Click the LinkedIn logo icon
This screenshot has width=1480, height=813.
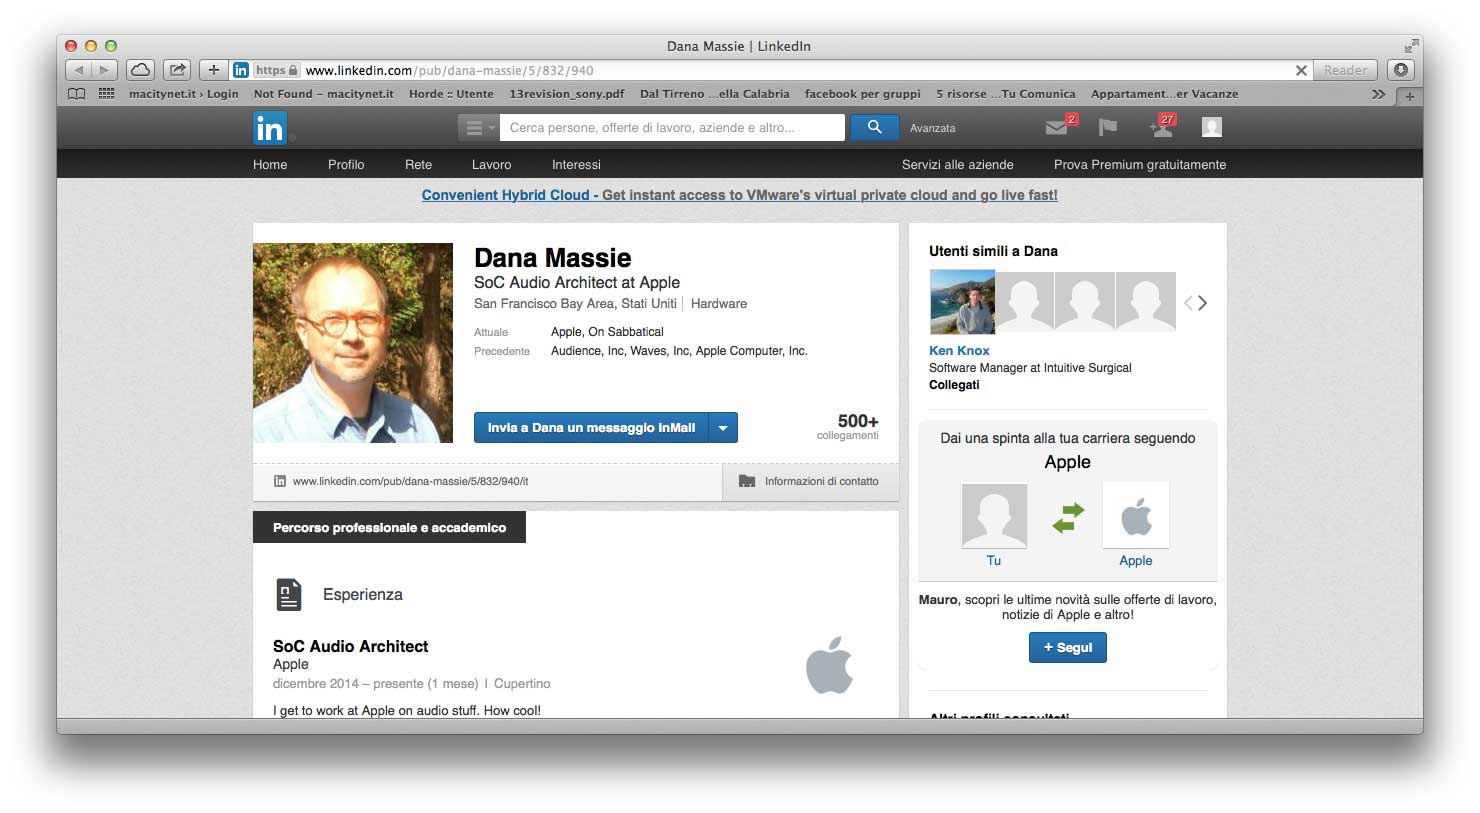[x=269, y=128]
